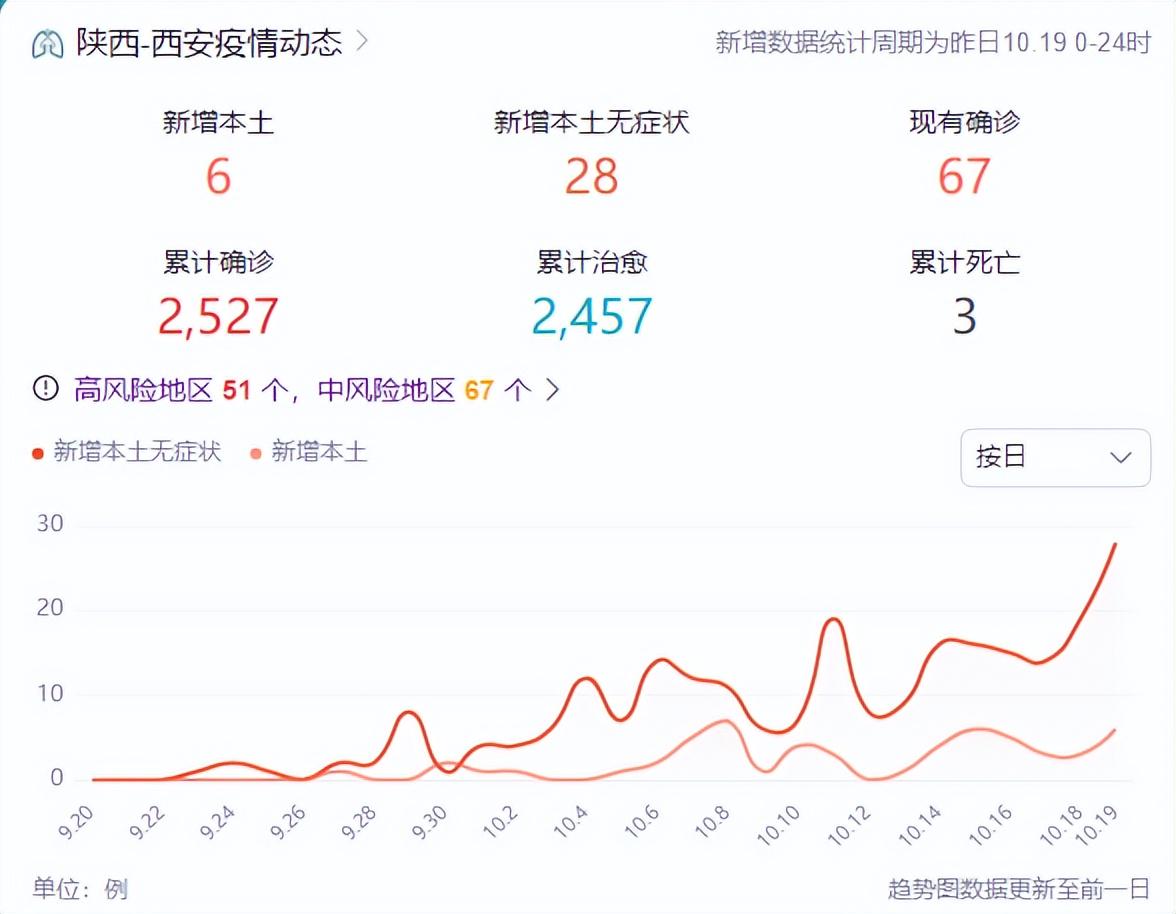Click the lungs icon beside 陕西-西安疫情动态
Viewport: 1176px width, 914px height.
click(x=47, y=43)
